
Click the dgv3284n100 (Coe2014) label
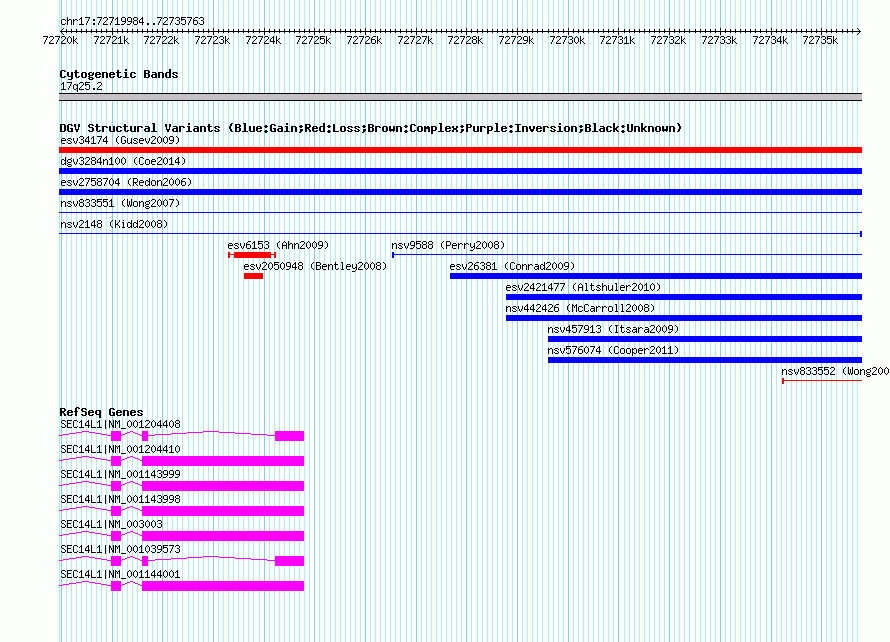[123, 161]
